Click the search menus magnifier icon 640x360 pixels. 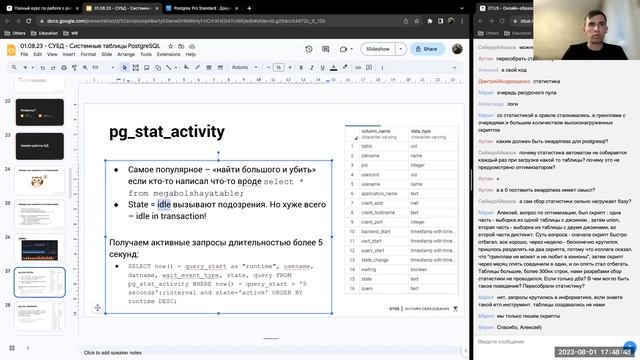click(14, 67)
